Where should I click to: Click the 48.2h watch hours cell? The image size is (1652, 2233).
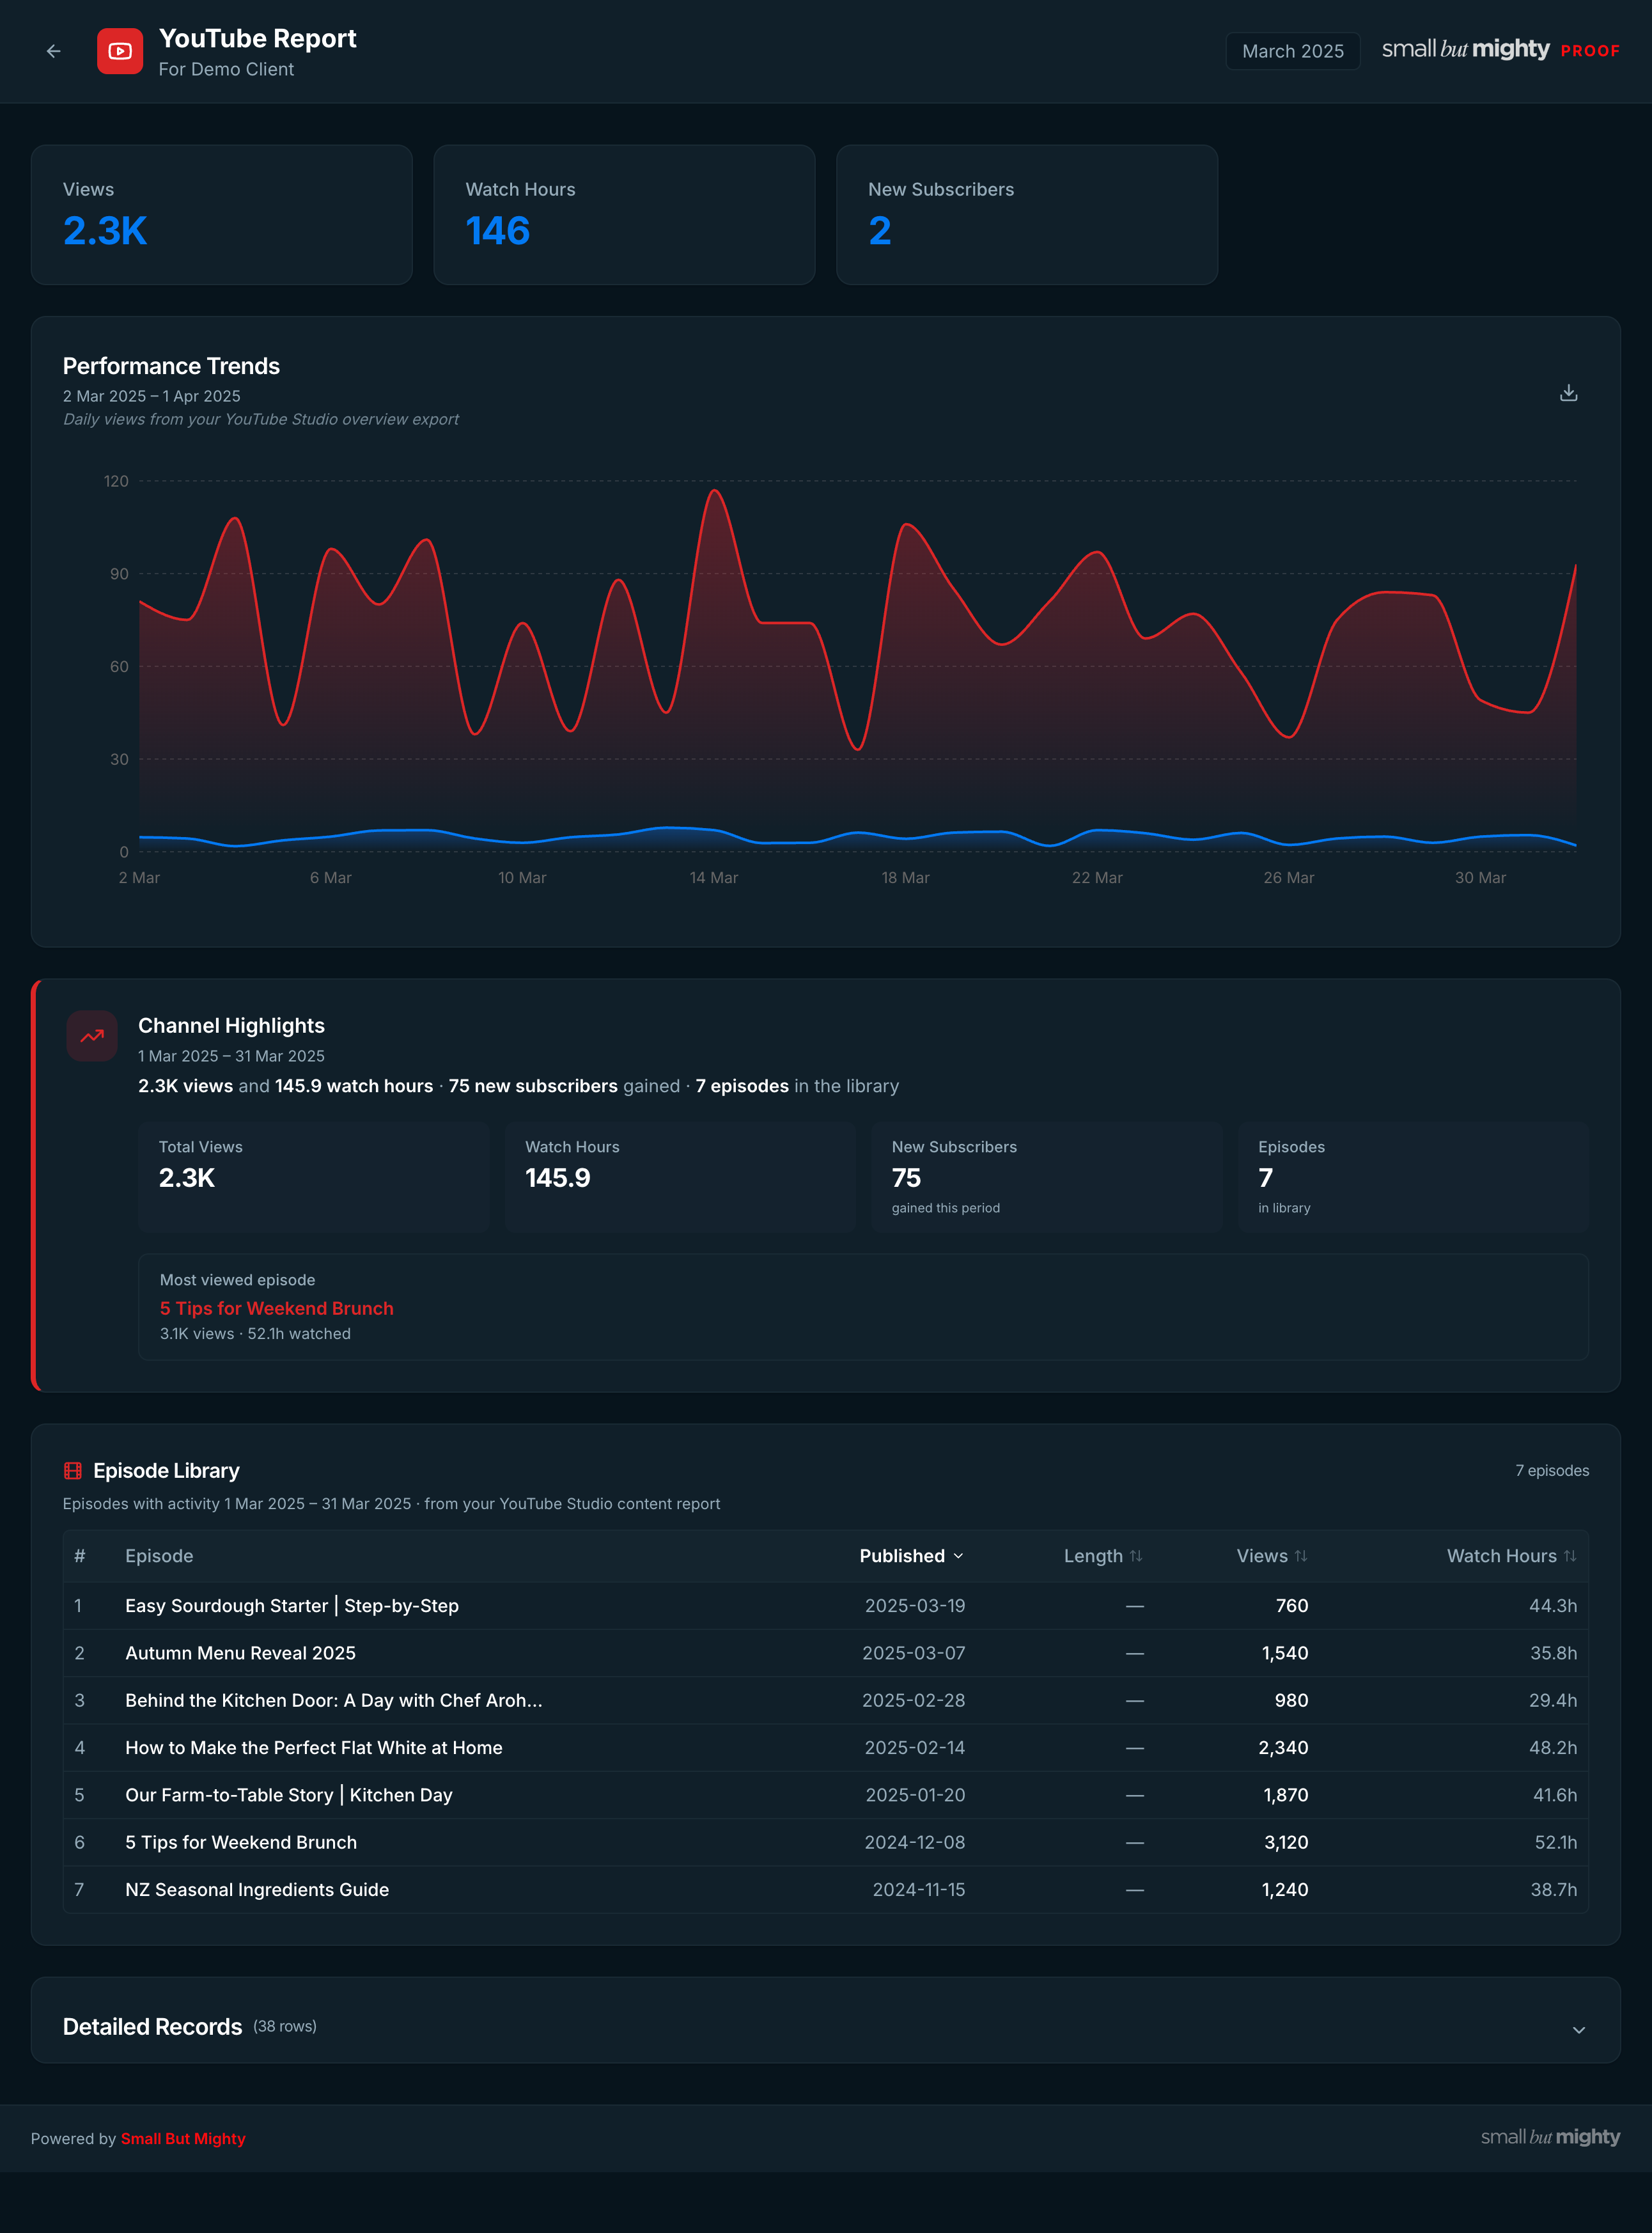tap(1553, 1748)
